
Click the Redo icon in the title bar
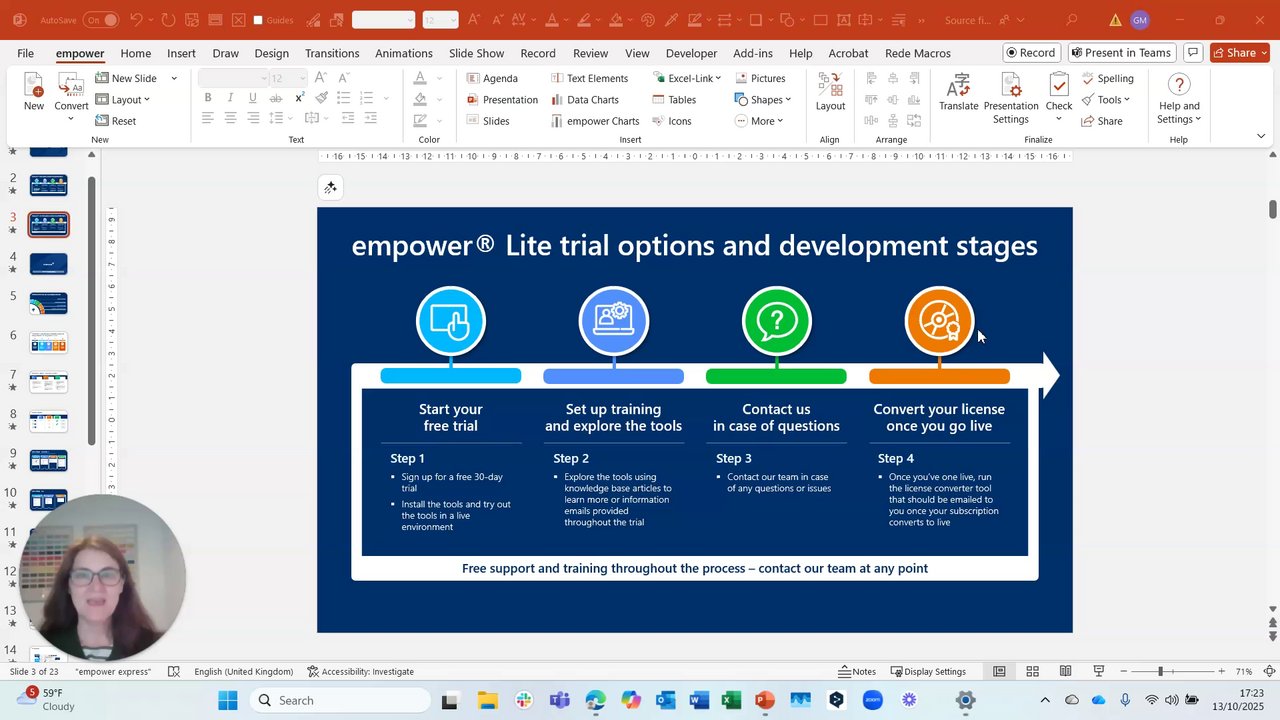click(166, 20)
